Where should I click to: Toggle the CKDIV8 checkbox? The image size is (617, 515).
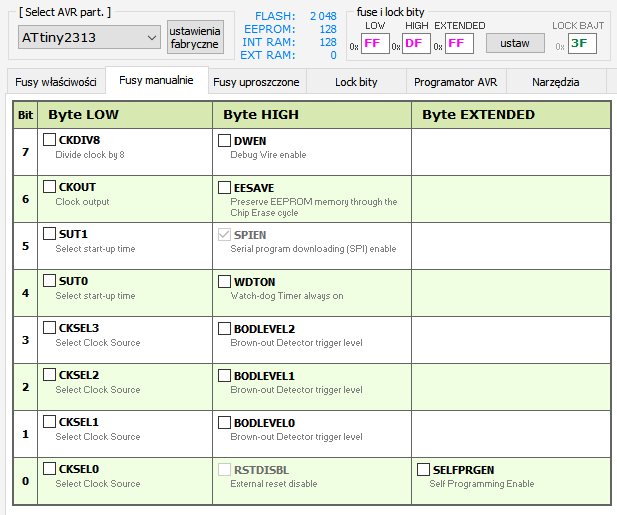tap(49, 140)
